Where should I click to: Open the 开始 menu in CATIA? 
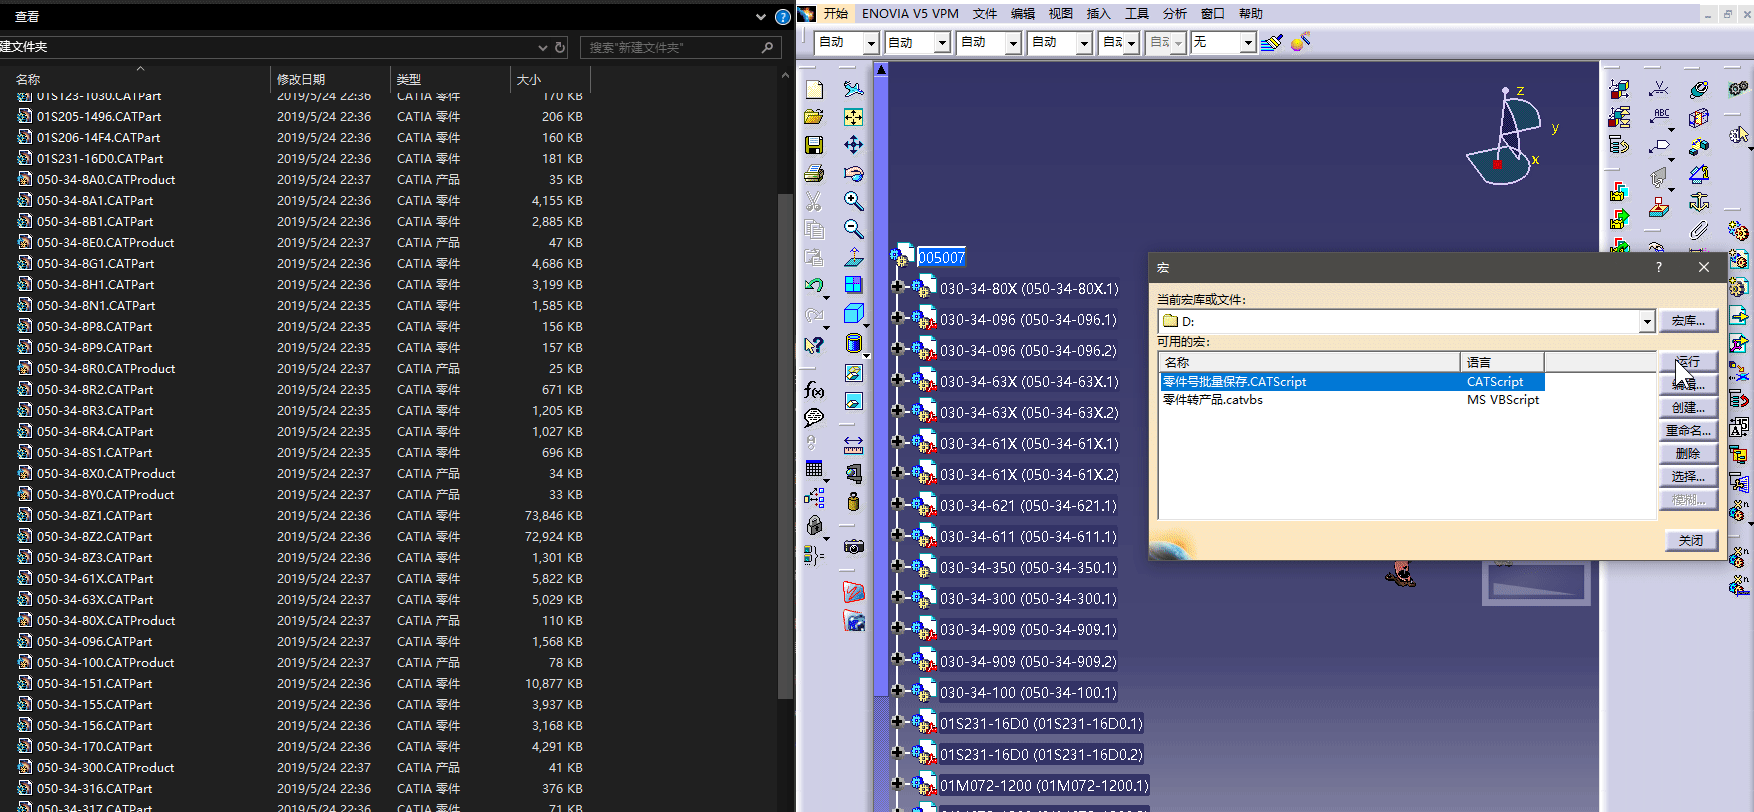[836, 14]
